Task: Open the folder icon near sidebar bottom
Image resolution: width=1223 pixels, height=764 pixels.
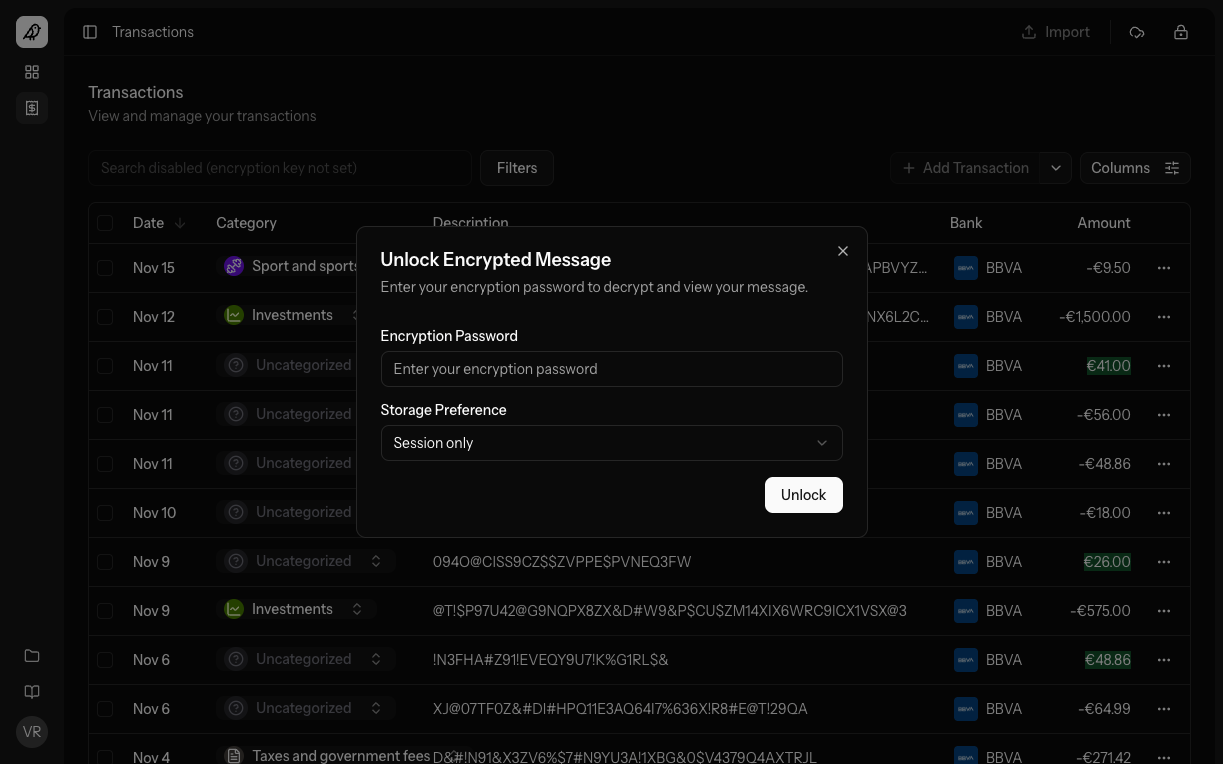Action: (31, 655)
